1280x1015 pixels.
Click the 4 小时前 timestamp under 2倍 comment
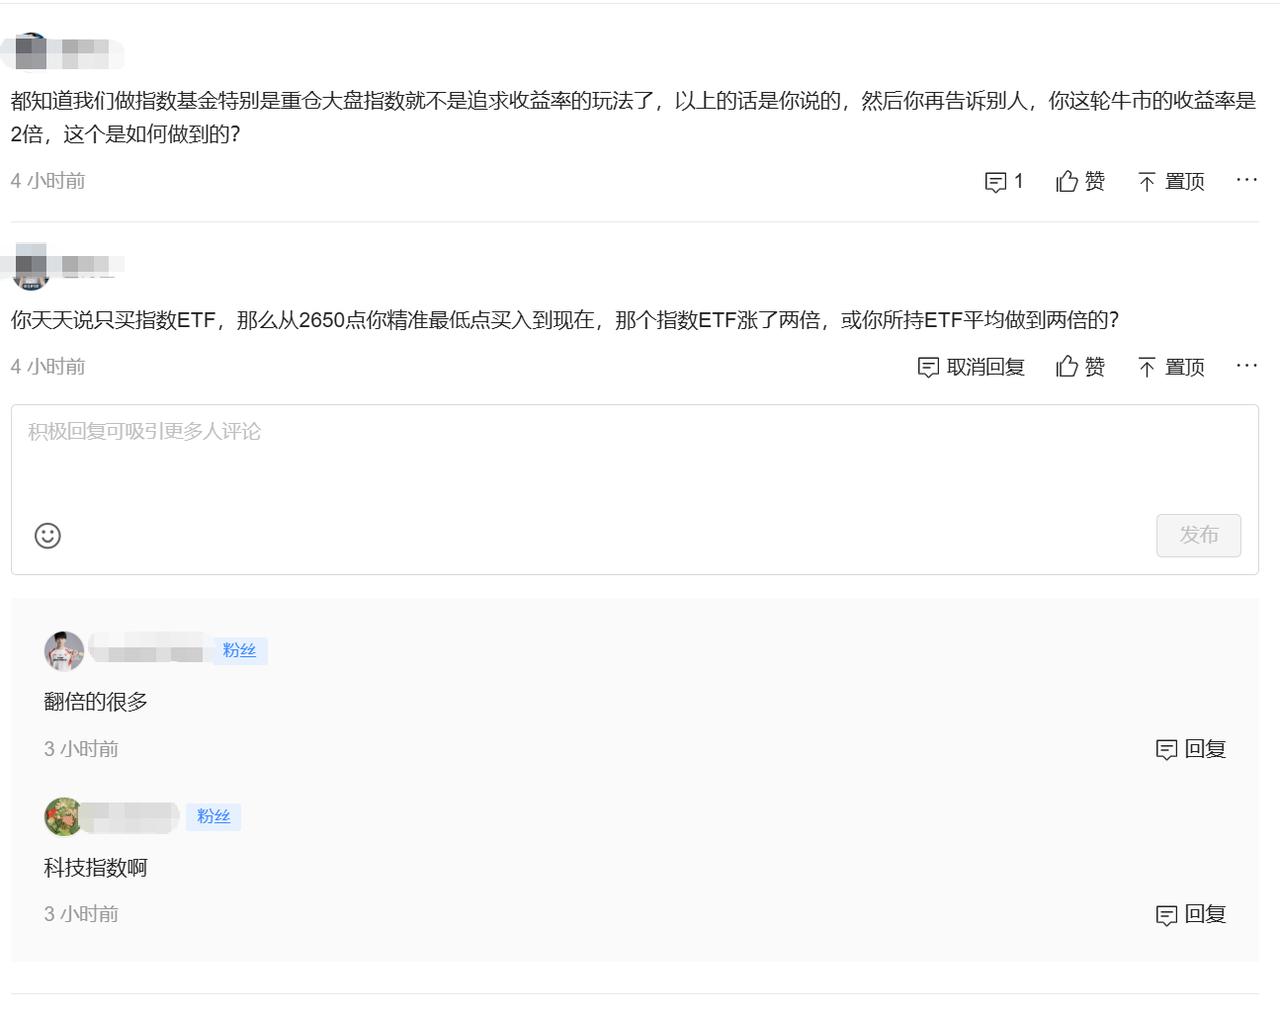click(x=48, y=181)
